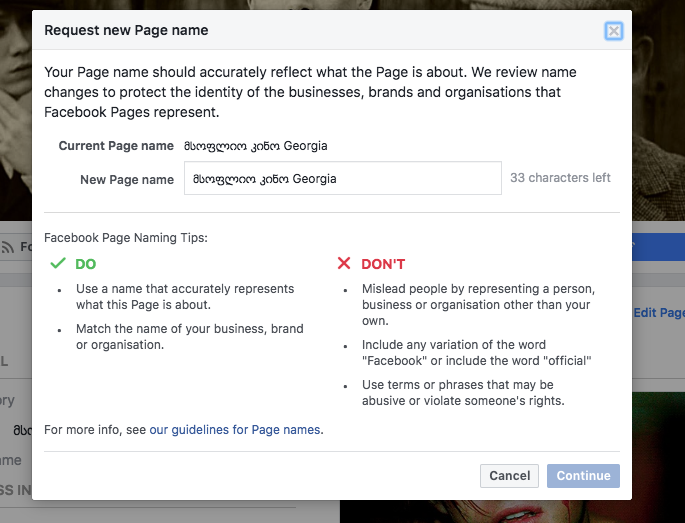Click the Facebook Page Naming Tips heading
685x523 pixels.
click(x=126, y=238)
